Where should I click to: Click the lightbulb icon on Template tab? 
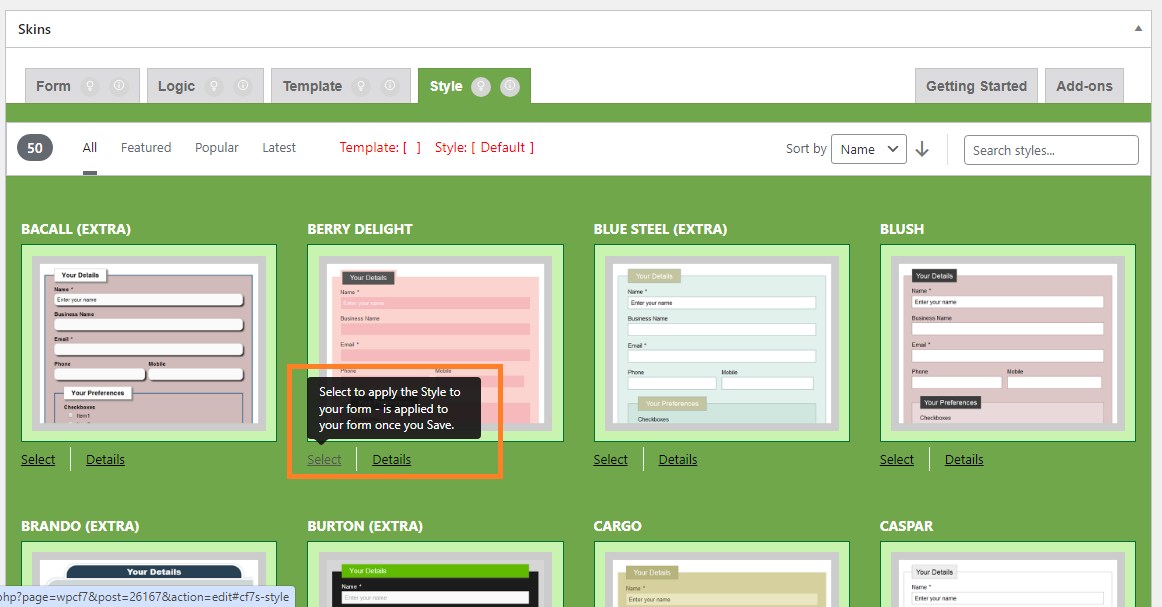click(x=360, y=86)
